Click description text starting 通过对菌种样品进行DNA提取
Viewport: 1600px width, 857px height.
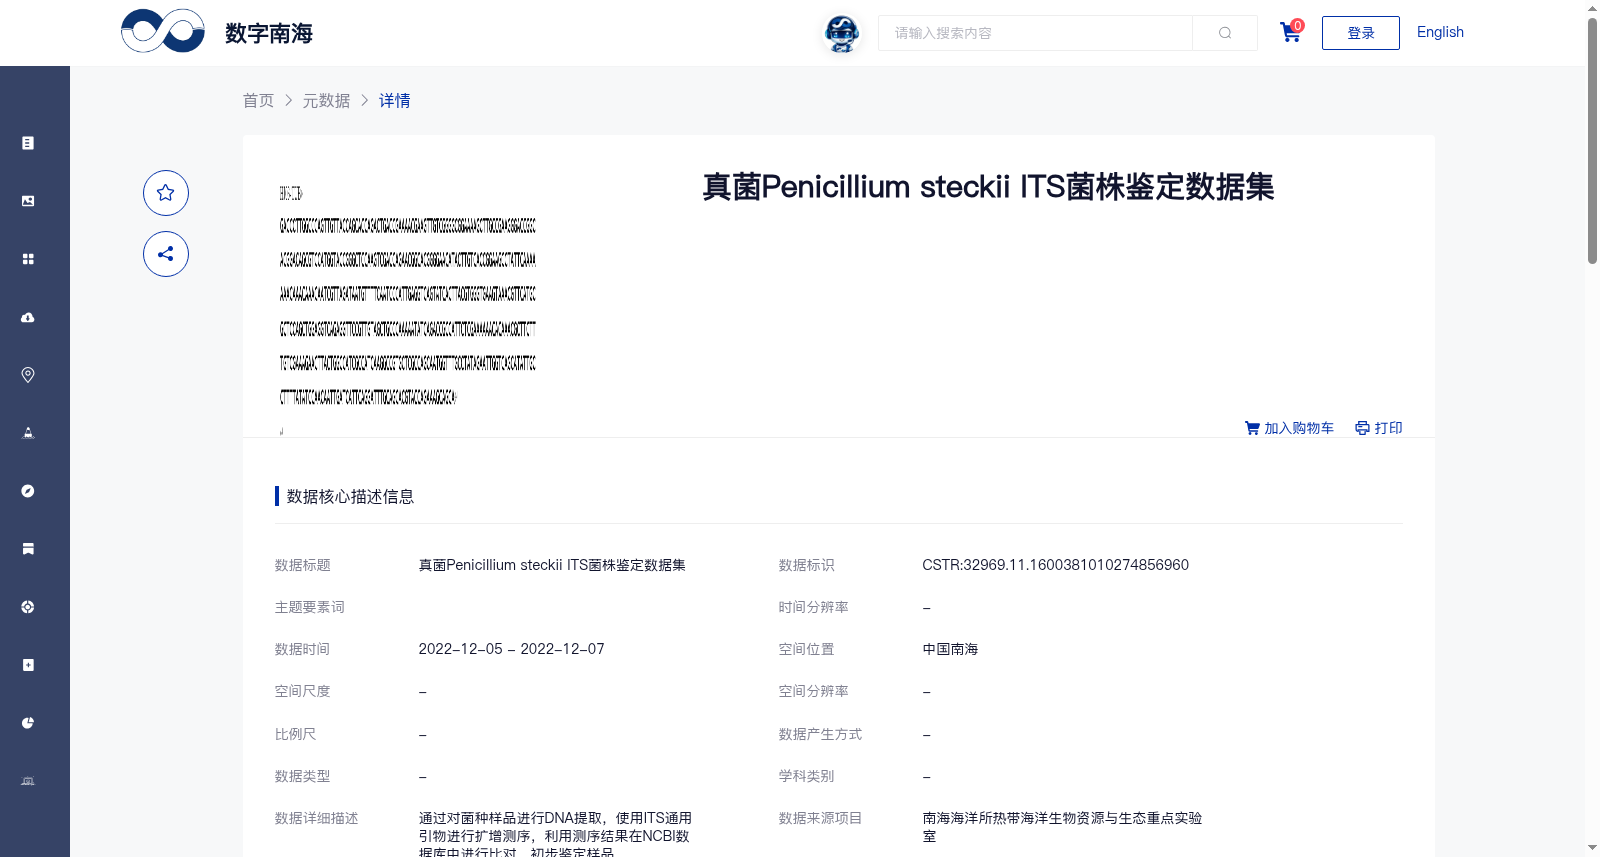tap(555, 834)
